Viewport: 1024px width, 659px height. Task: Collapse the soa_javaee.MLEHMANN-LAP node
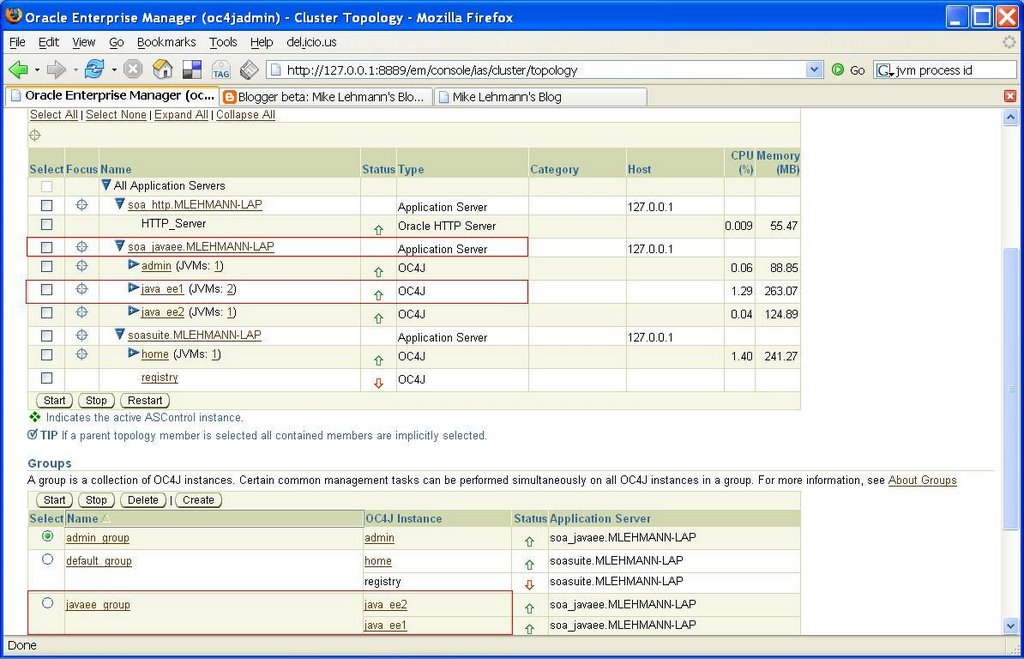pyautogui.click(x=120, y=246)
